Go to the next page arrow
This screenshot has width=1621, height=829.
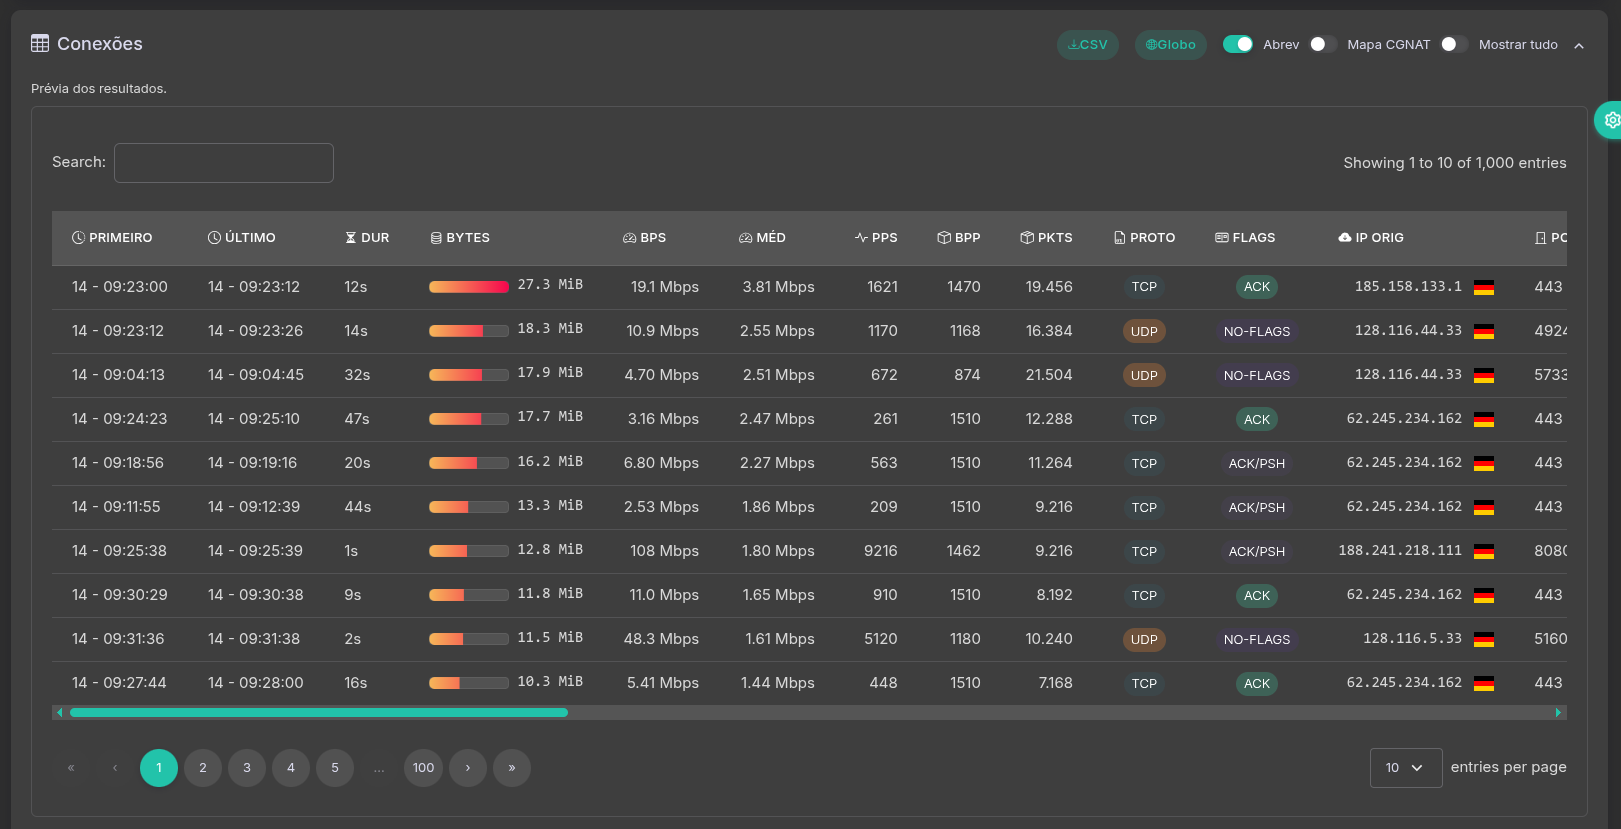[468, 768]
